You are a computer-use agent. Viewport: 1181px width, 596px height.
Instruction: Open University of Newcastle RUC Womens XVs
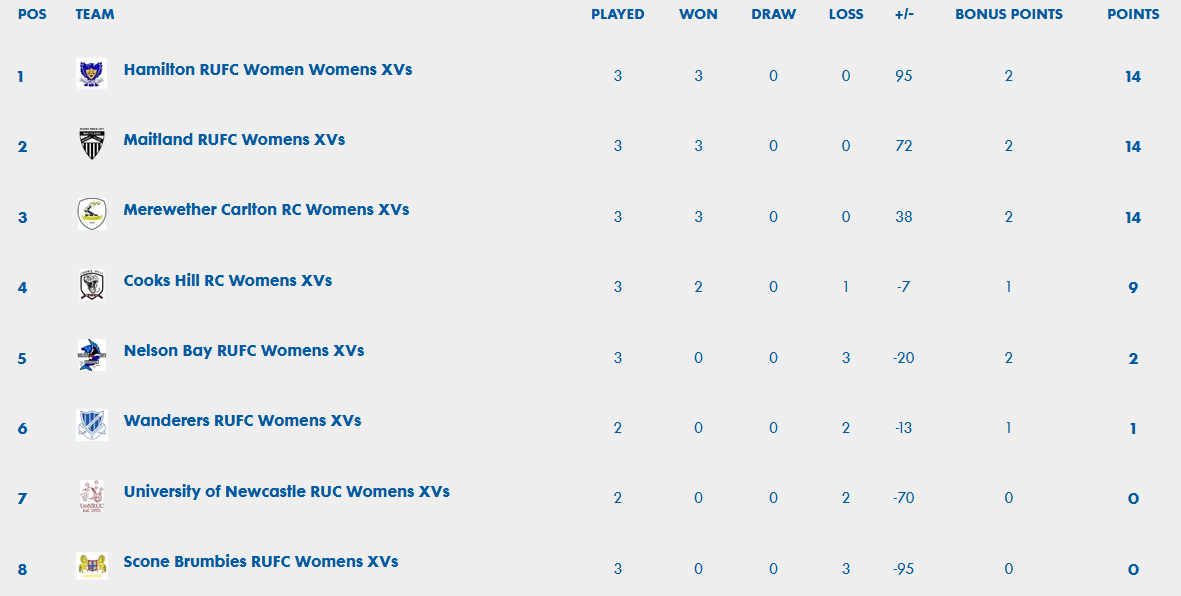[286, 491]
